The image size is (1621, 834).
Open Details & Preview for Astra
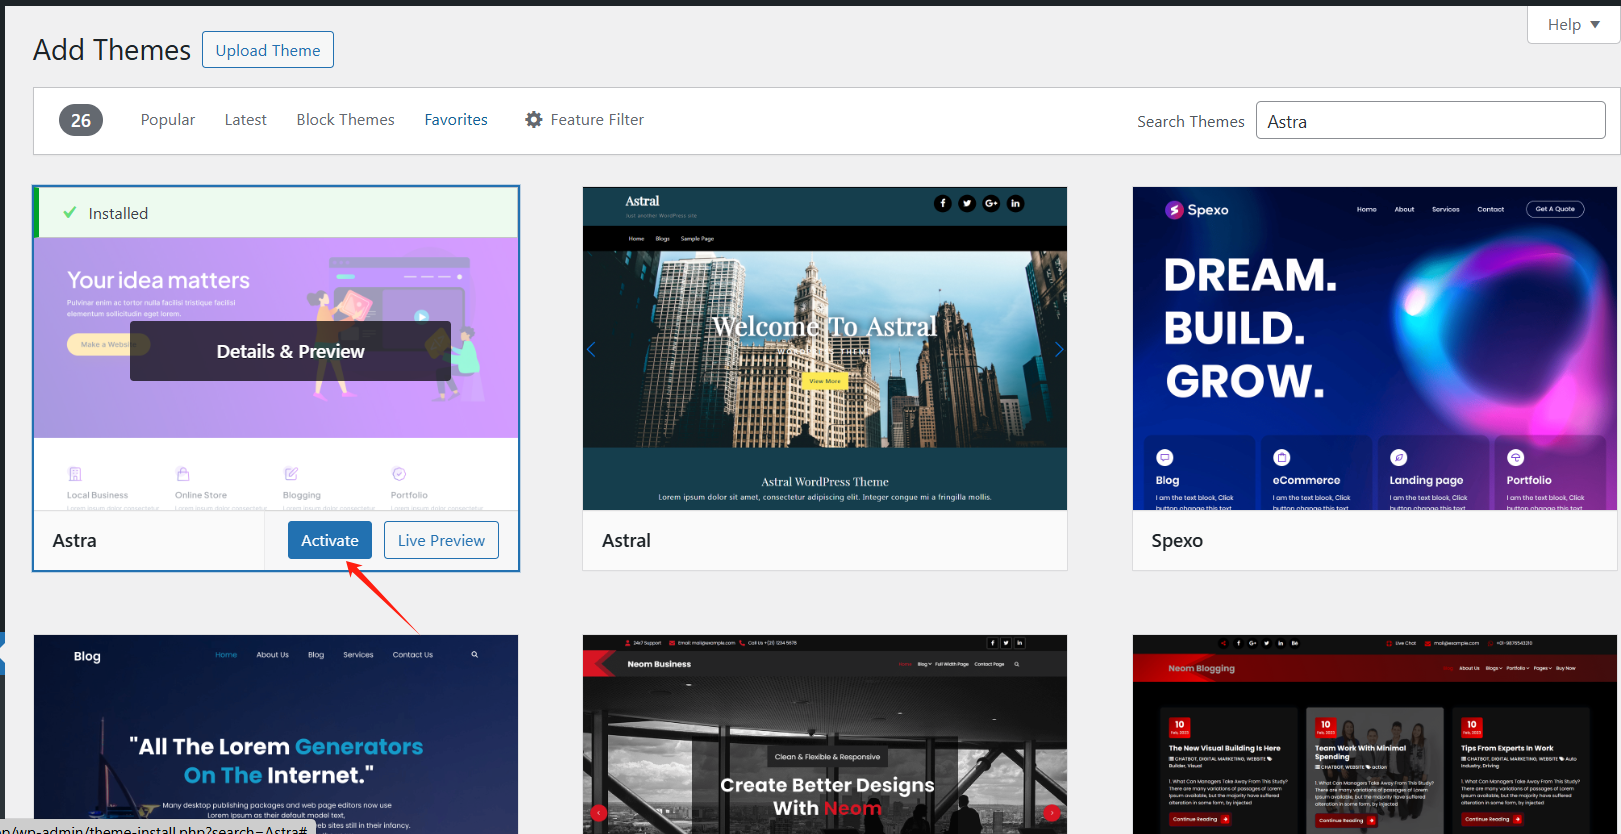click(x=290, y=351)
